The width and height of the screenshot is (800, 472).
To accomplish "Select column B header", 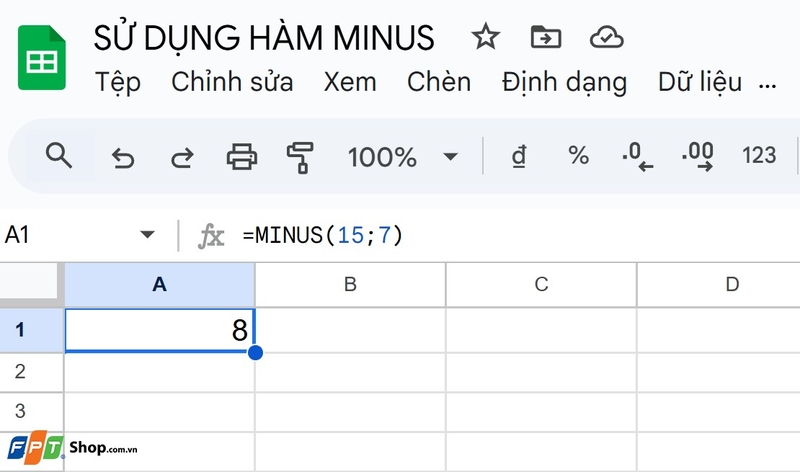I will (x=350, y=285).
